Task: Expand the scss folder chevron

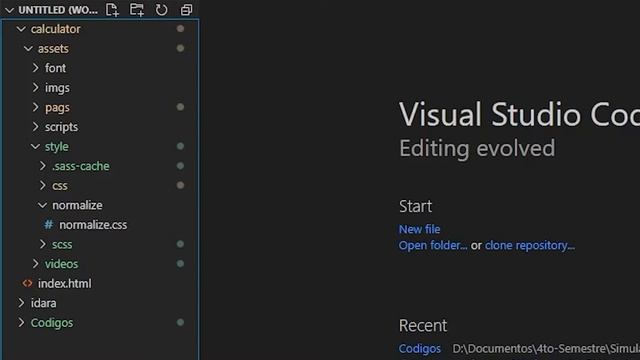Action: [43, 244]
